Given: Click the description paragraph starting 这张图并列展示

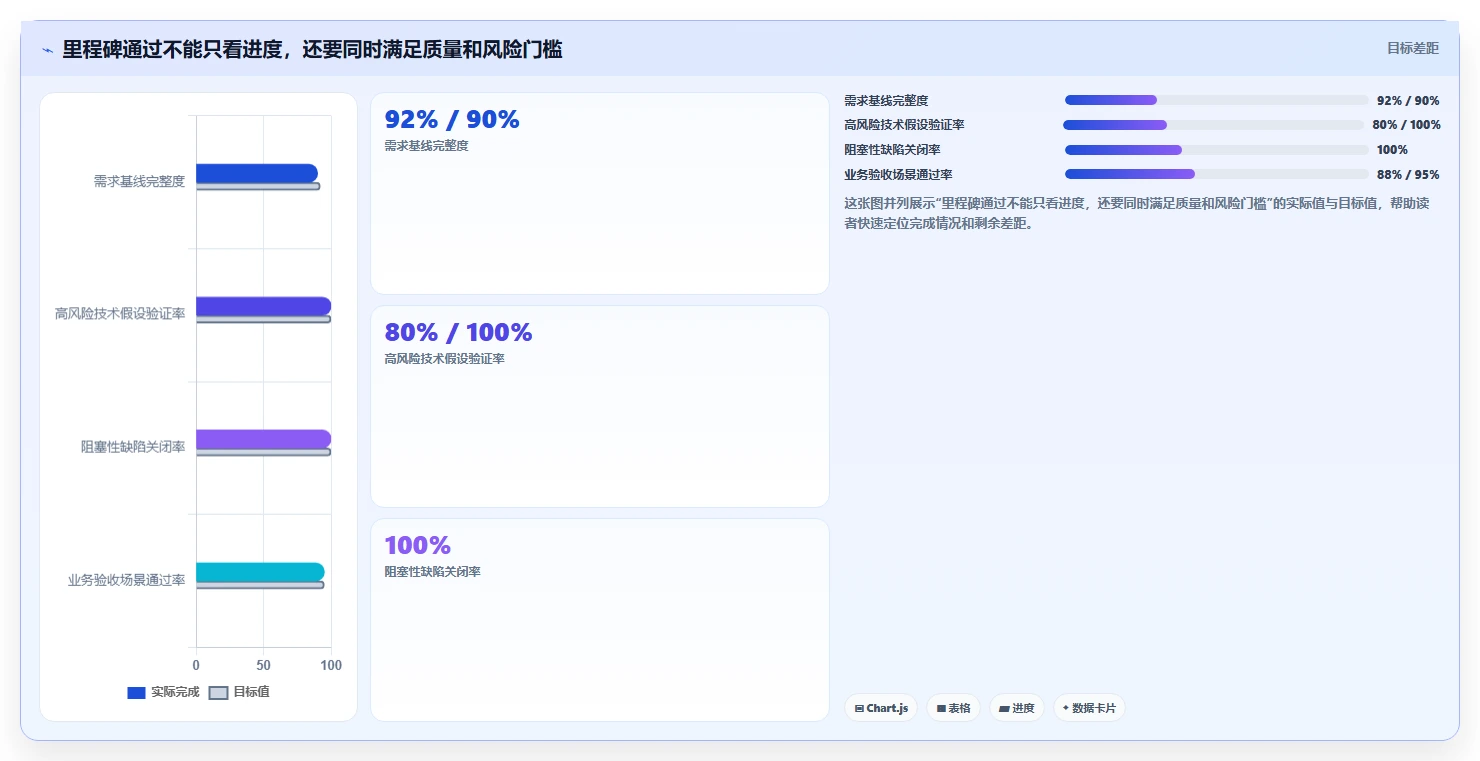Looking at the screenshot, I should 1137,213.
